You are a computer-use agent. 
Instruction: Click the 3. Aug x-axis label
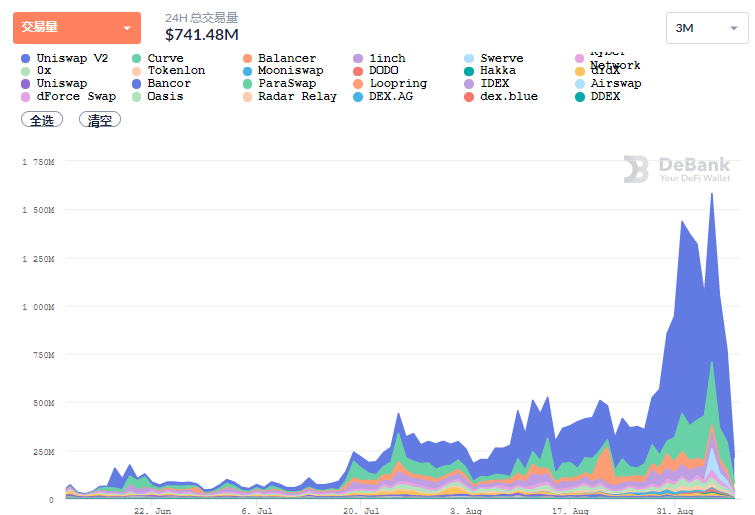[466, 511]
